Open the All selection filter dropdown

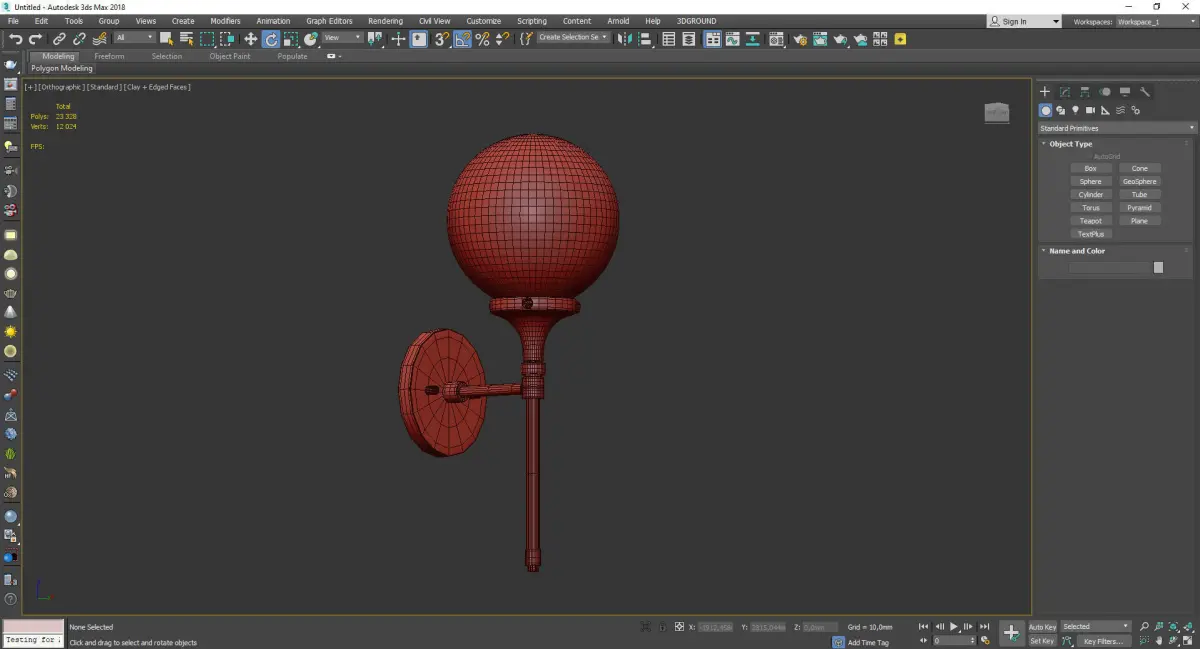tap(135, 38)
